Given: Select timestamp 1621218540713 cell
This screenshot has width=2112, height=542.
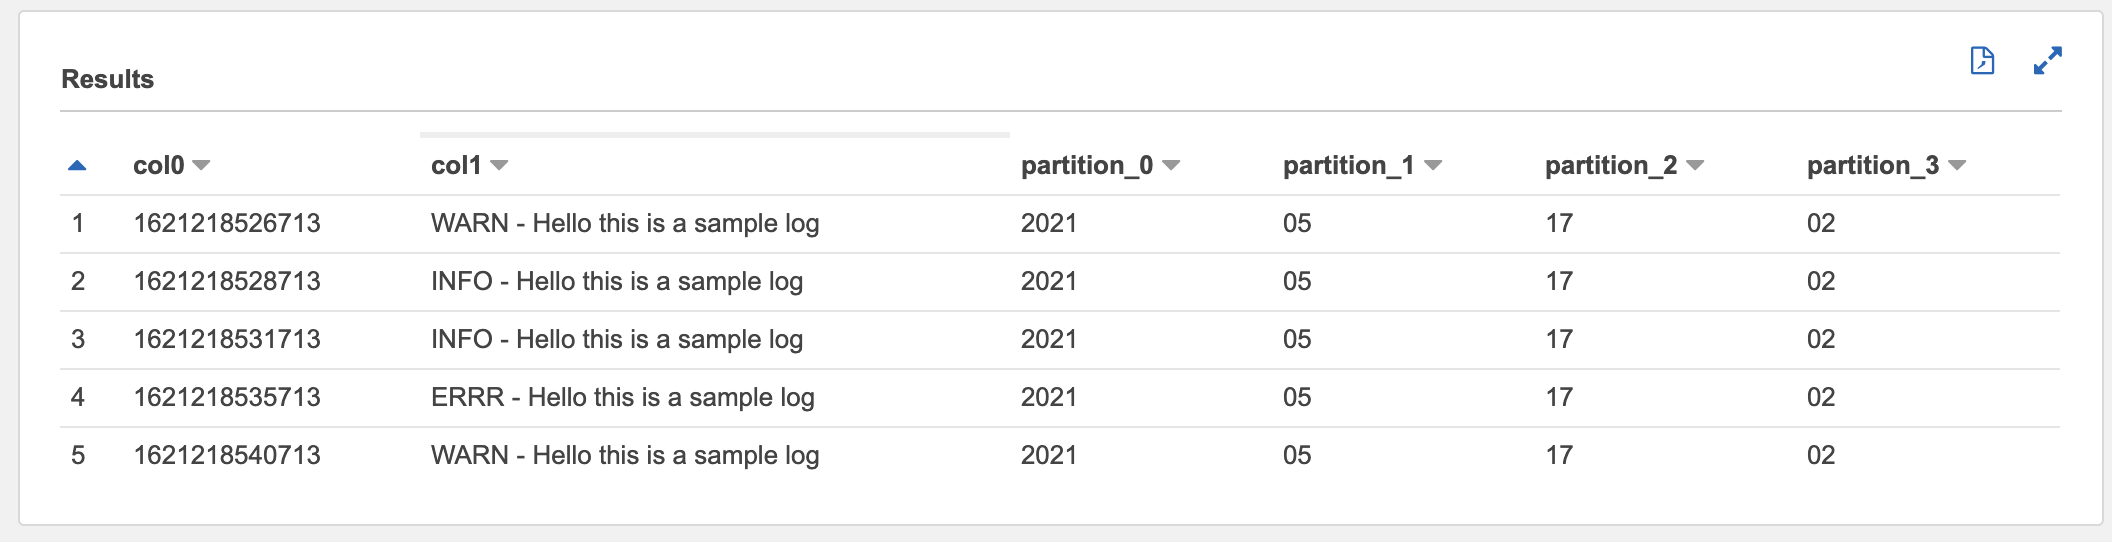Looking at the screenshot, I should pos(227,455).
